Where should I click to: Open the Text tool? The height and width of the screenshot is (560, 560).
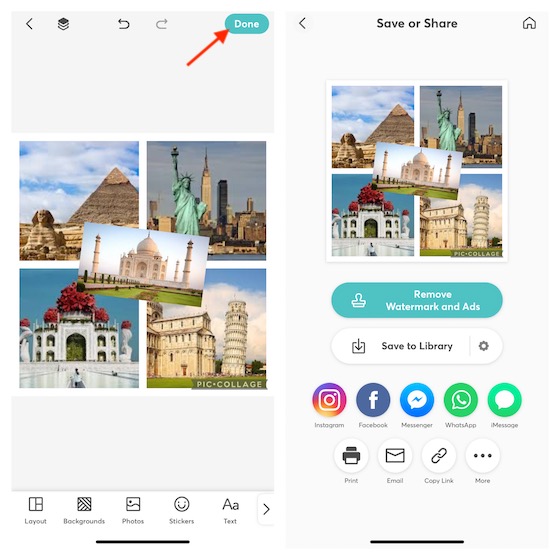tap(230, 510)
